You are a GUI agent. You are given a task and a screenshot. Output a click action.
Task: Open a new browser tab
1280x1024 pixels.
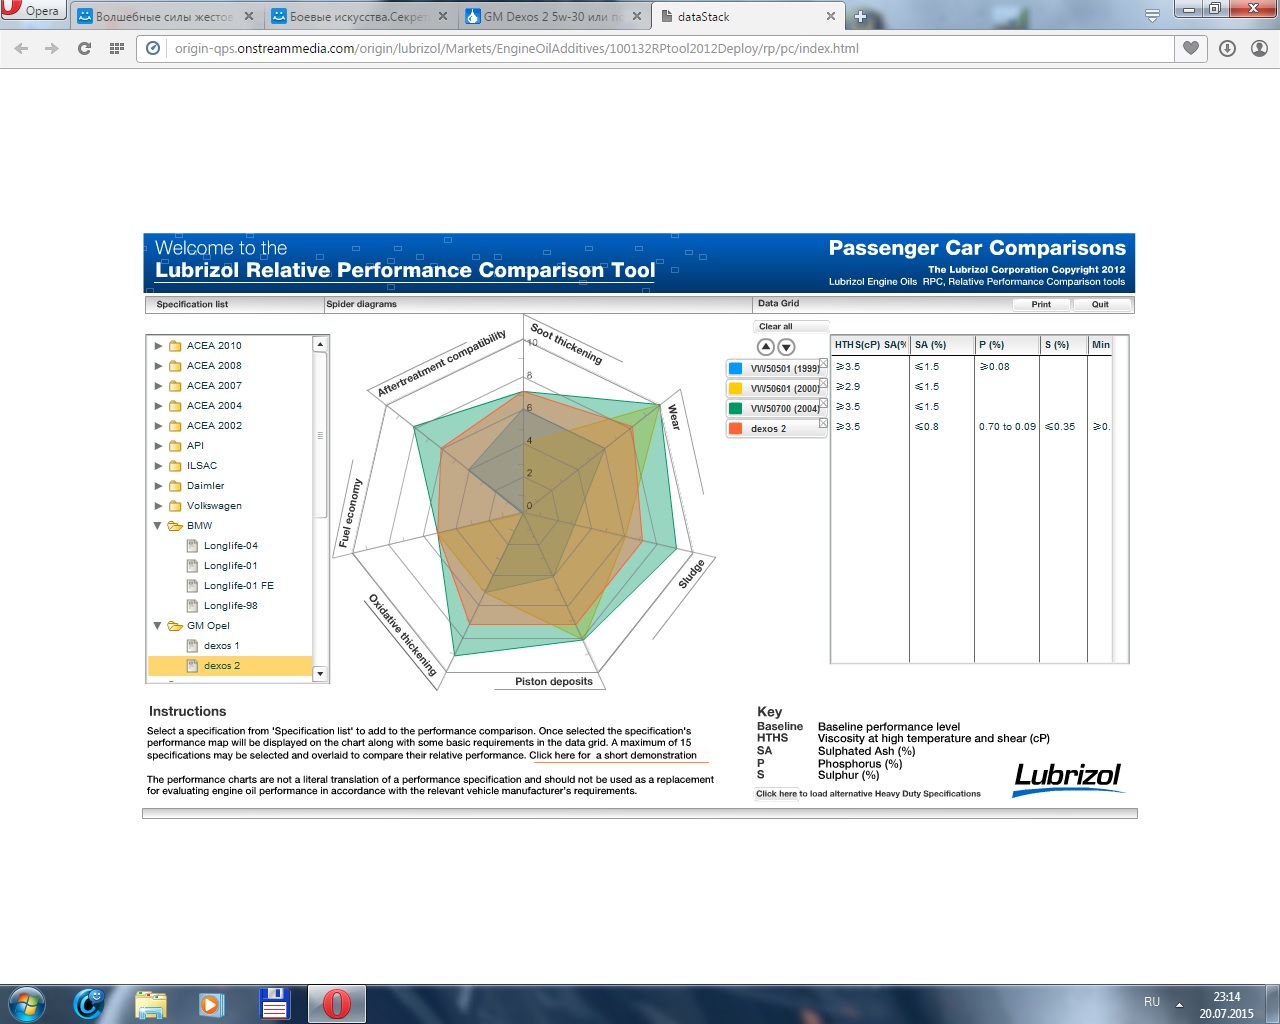click(859, 16)
